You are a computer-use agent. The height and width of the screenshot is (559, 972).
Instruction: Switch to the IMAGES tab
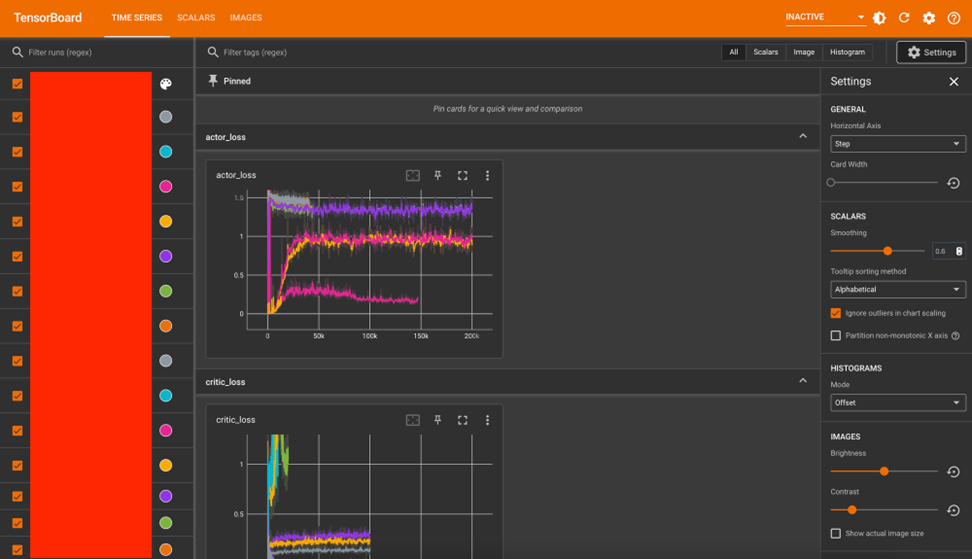click(x=246, y=18)
